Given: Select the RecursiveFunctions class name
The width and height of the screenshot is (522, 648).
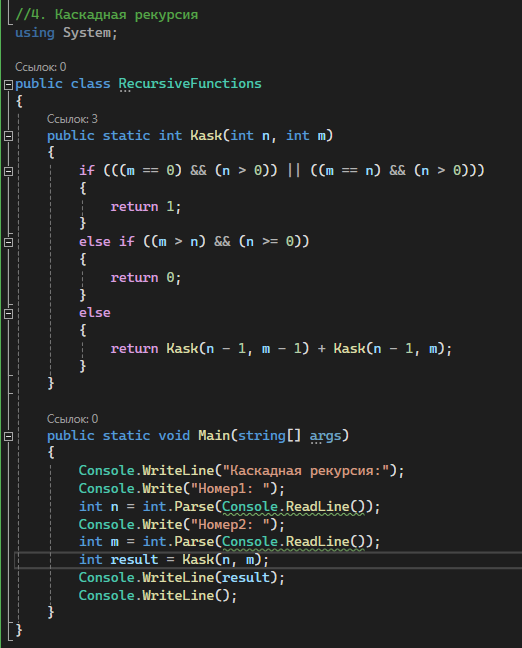Looking at the screenshot, I should tap(190, 84).
